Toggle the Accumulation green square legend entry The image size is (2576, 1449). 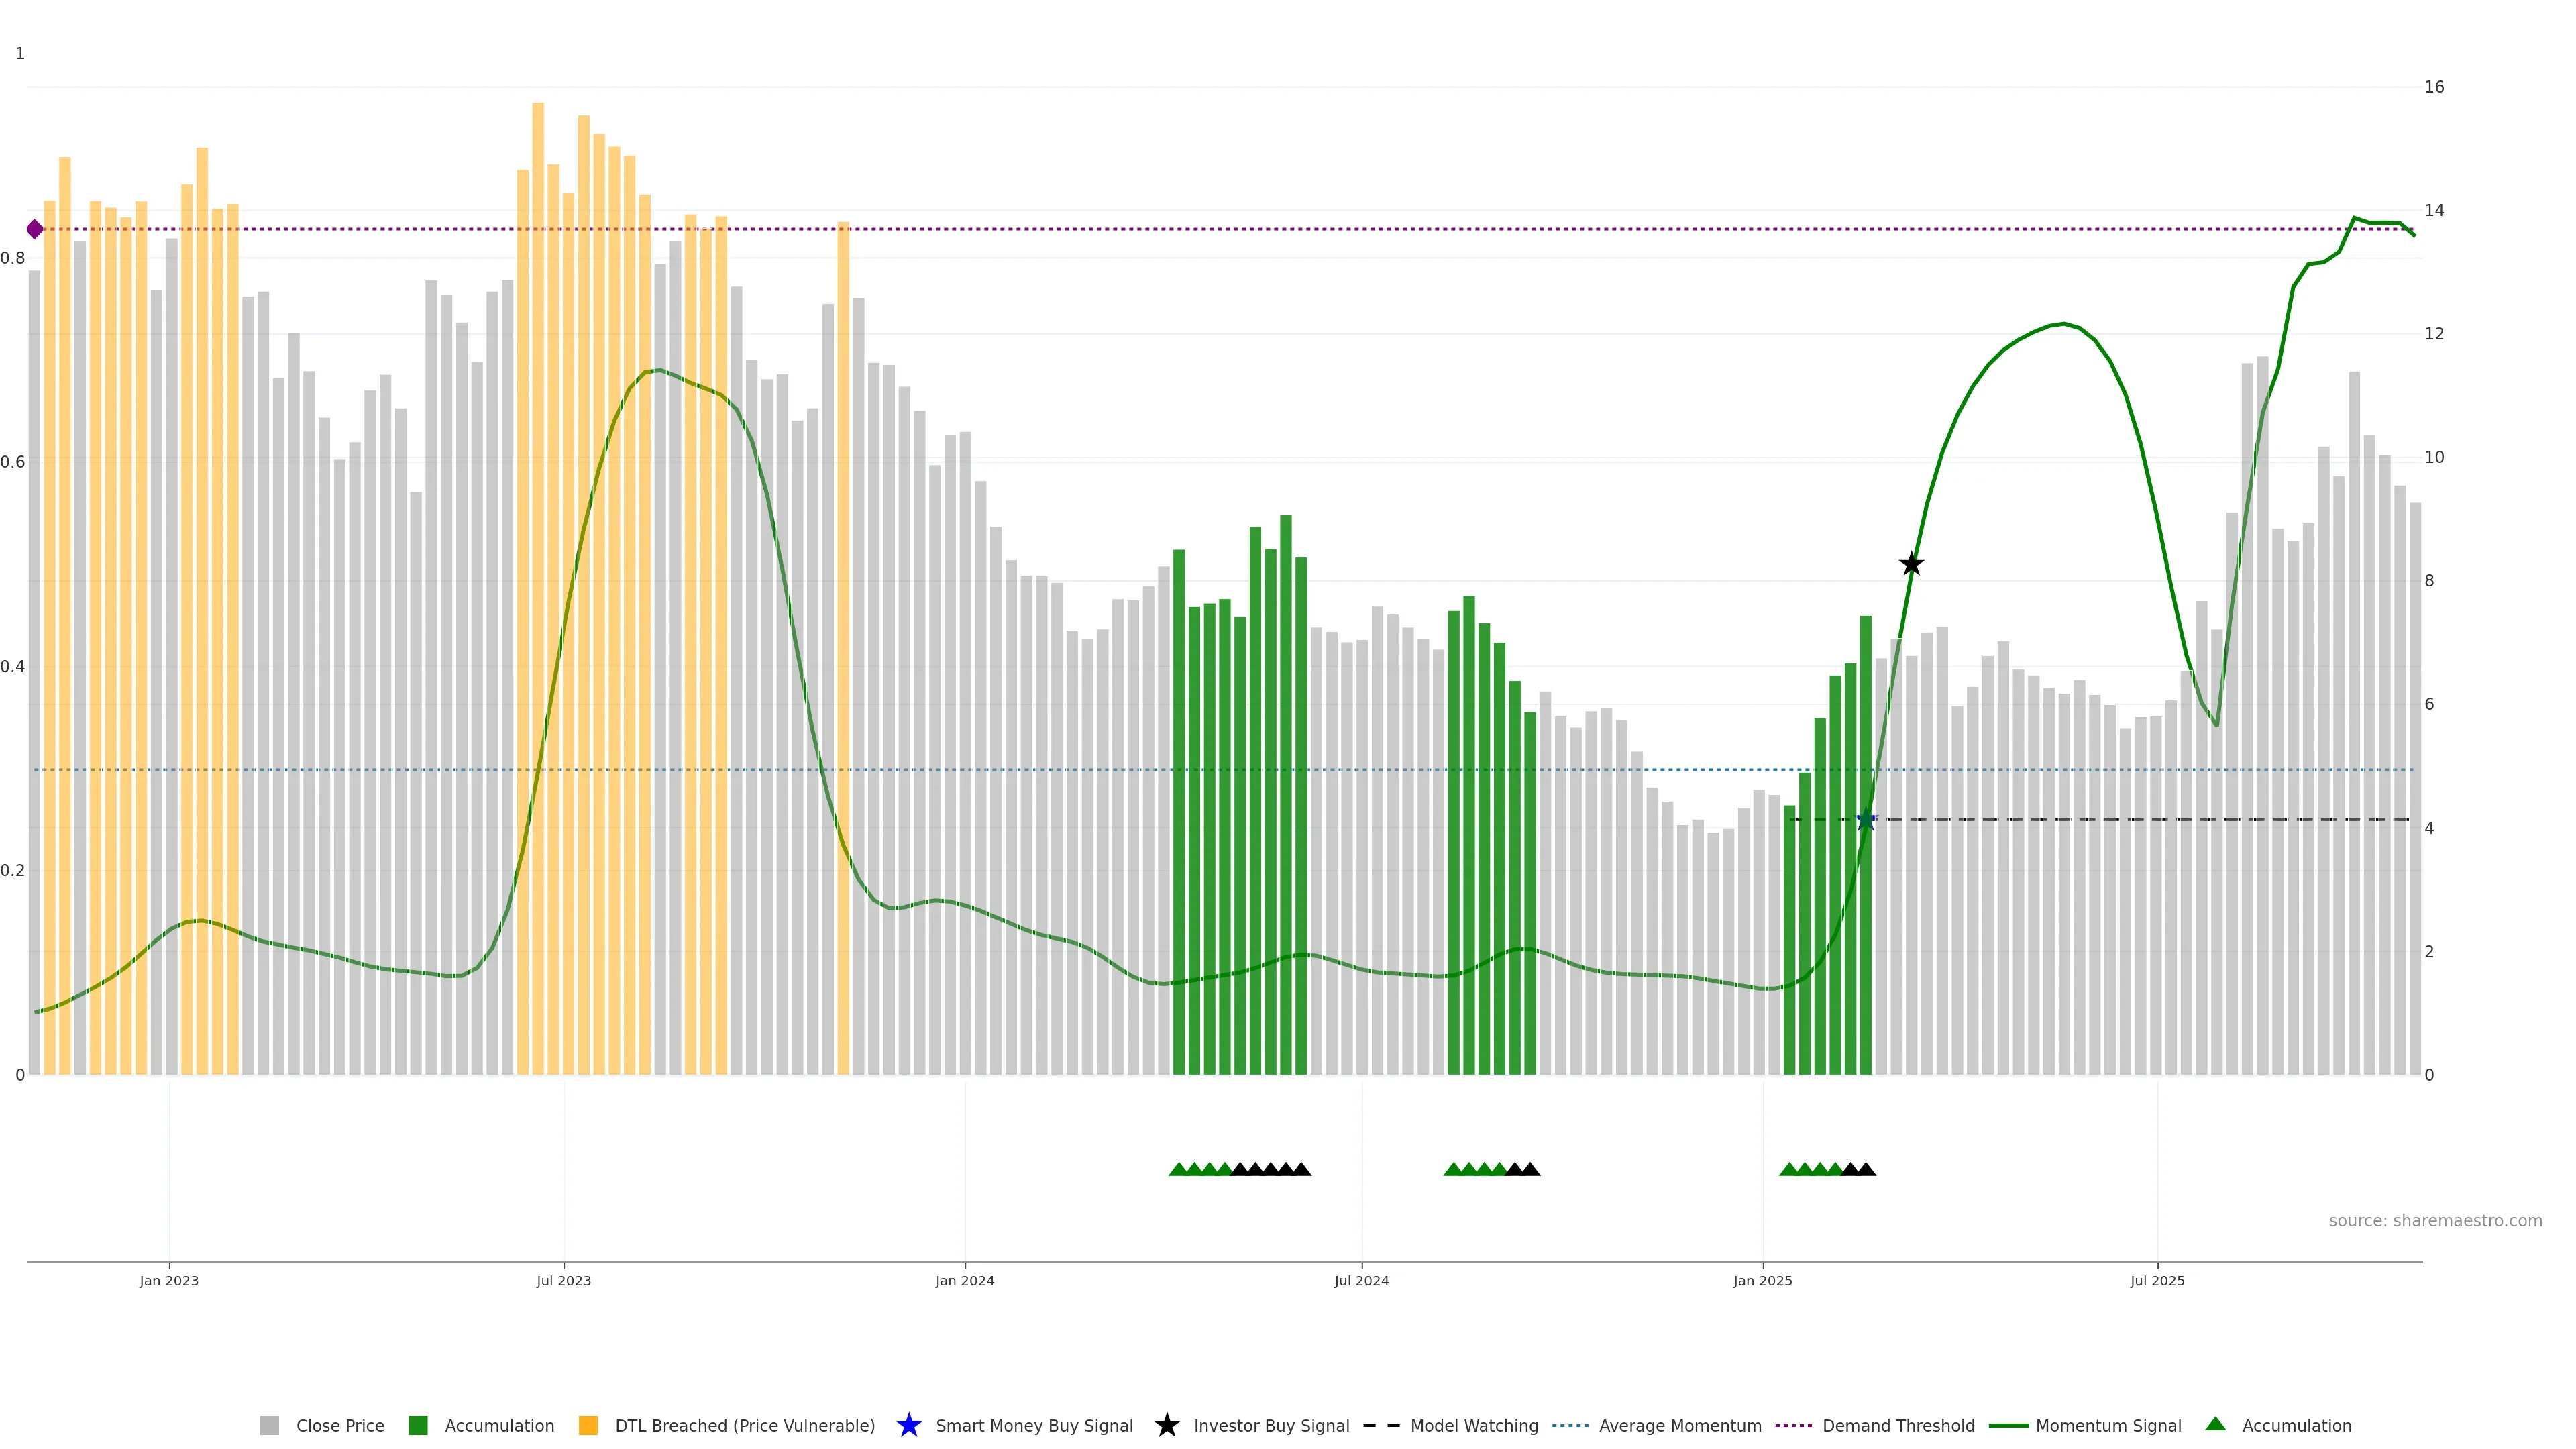[x=418, y=1425]
